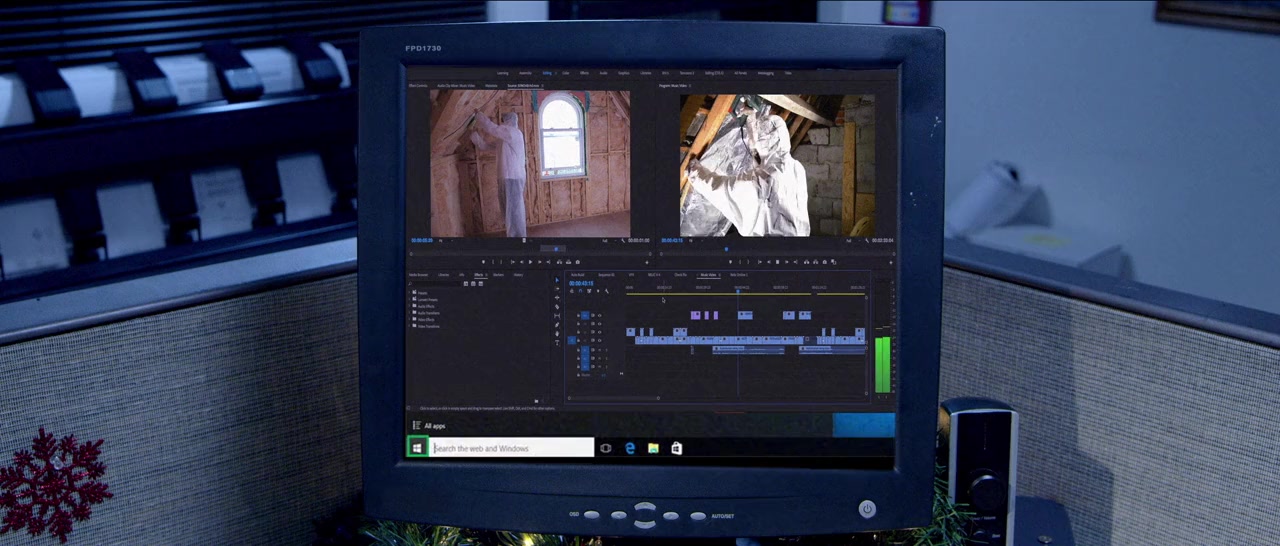Expand the Audio Transitions folder
The image size is (1280, 546).
pos(428,313)
